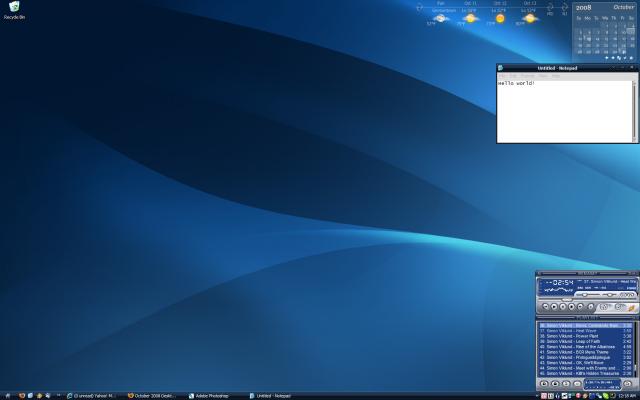Adjust Winamp balance slider
This screenshot has height=400, width=640.
click(x=609, y=294)
